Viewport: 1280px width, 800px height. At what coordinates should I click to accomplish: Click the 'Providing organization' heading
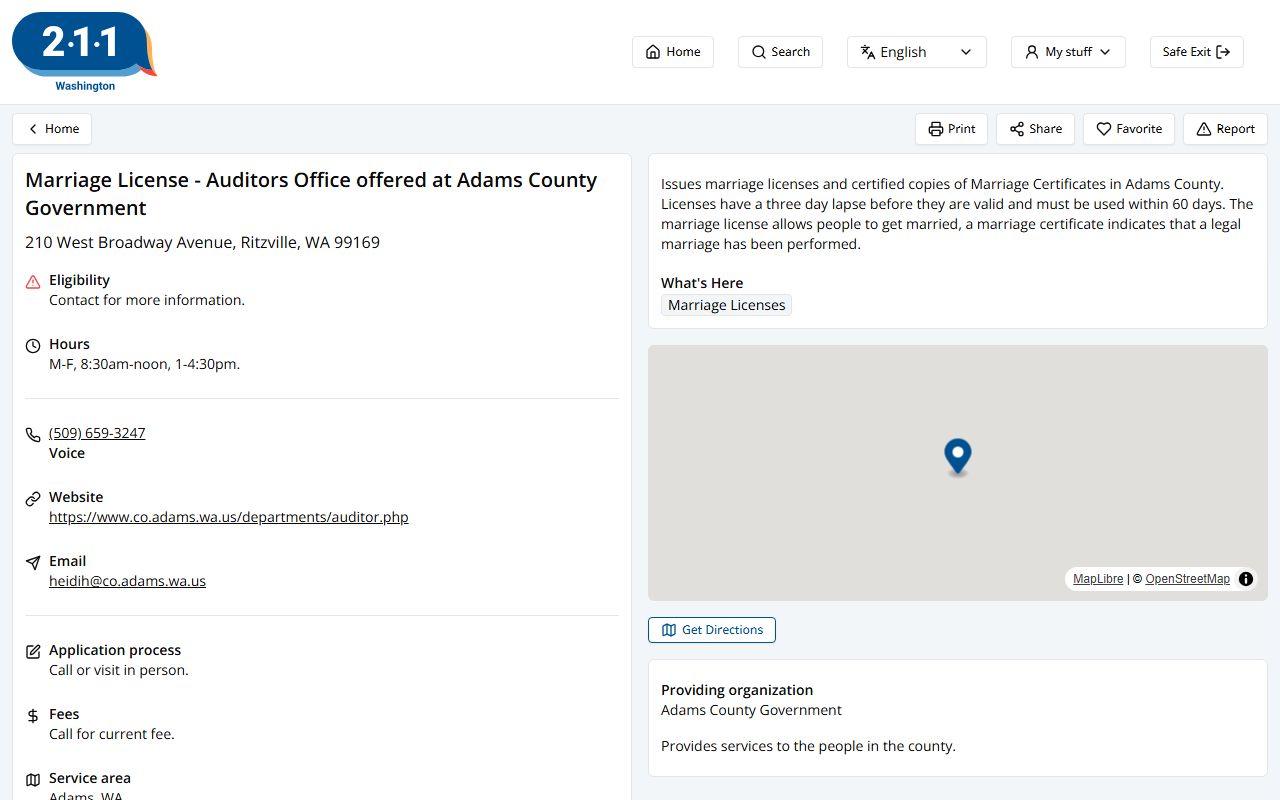(737, 690)
